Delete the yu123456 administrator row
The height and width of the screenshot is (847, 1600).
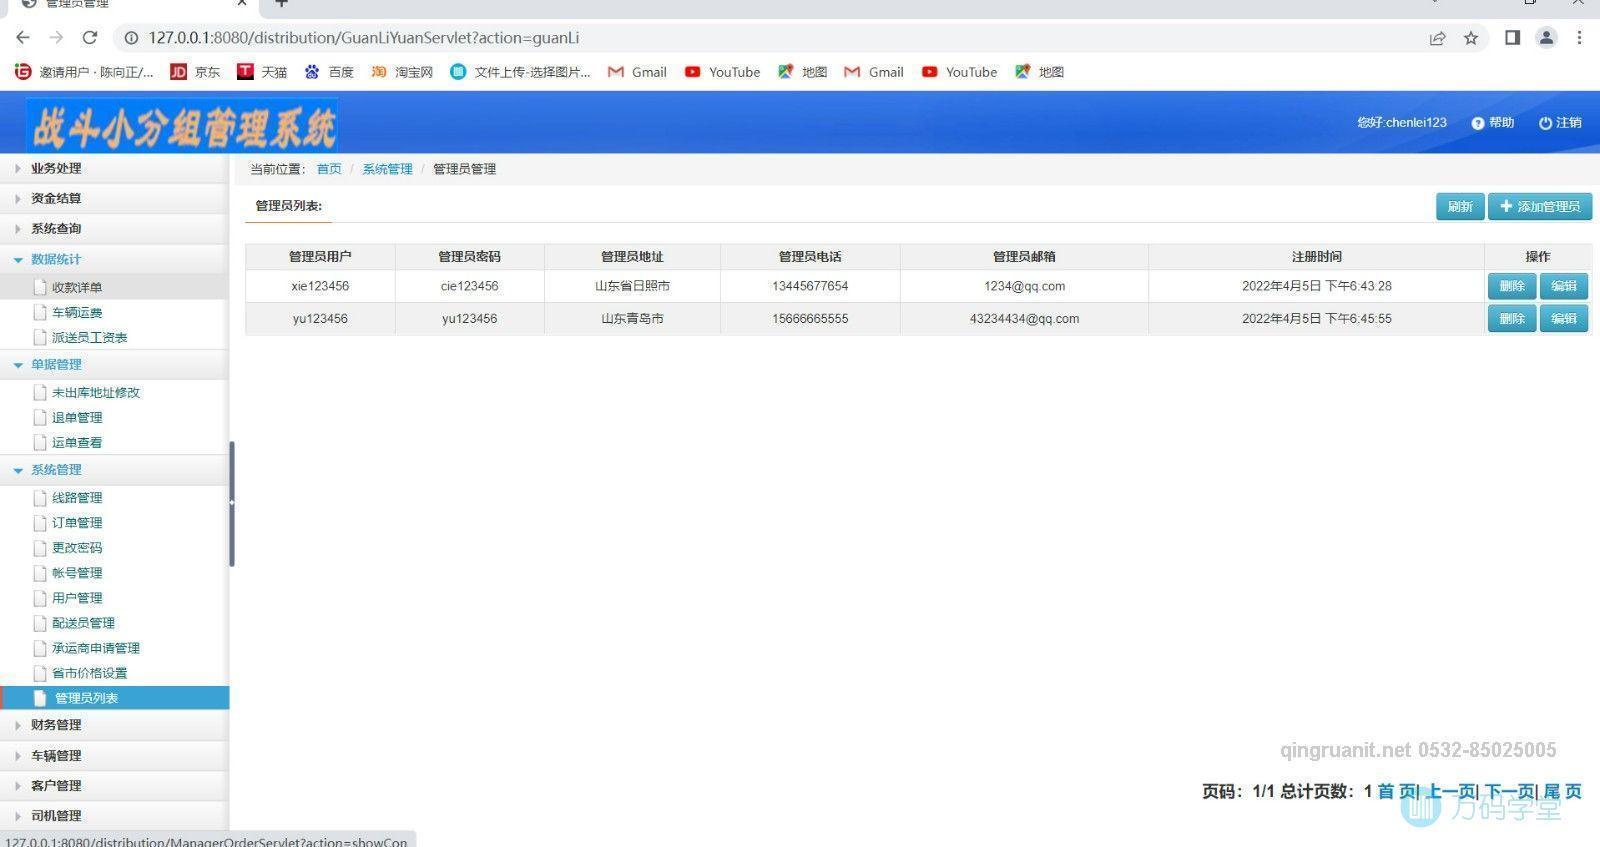[x=1512, y=319]
